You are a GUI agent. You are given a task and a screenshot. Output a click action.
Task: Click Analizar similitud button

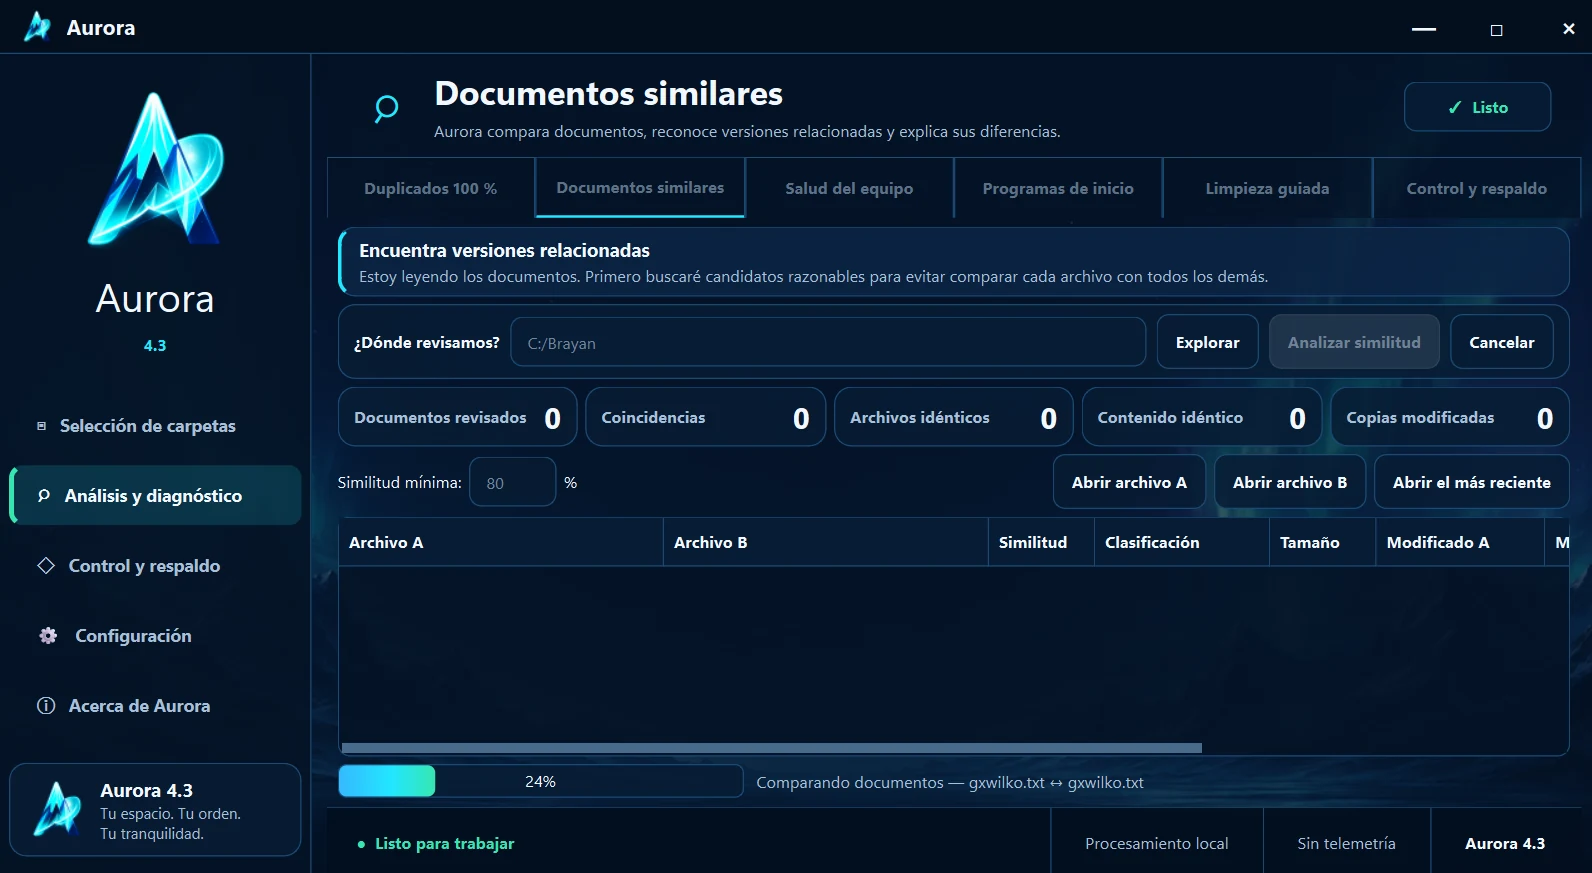click(x=1354, y=342)
